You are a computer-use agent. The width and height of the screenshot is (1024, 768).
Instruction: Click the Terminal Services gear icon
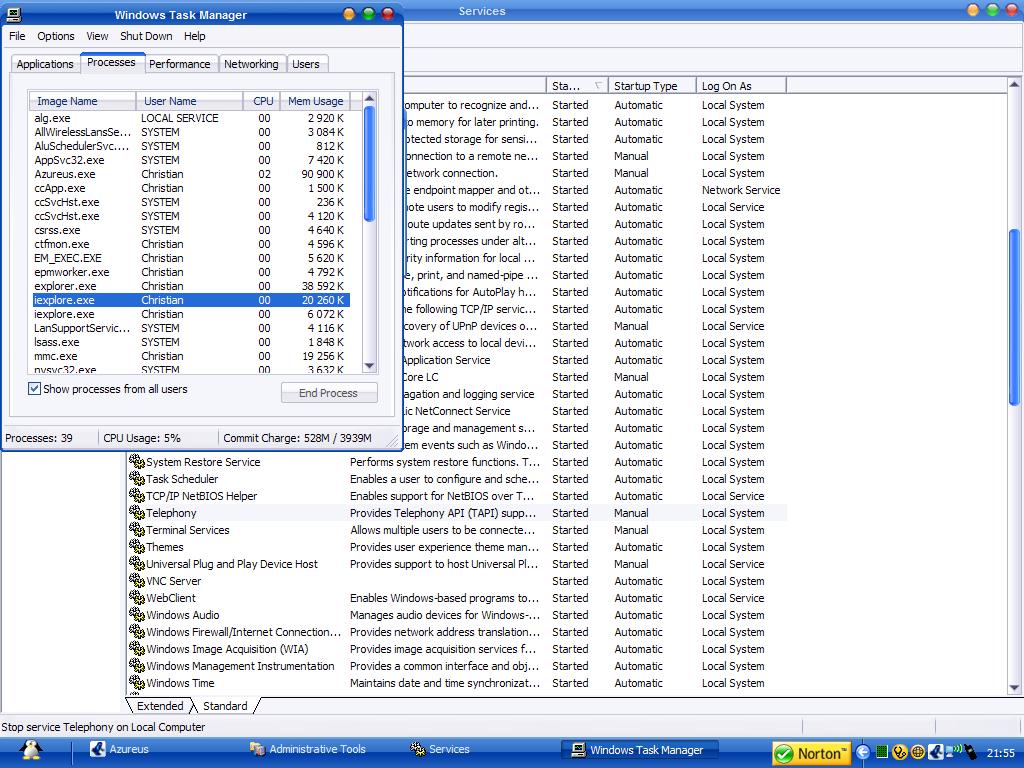(x=136, y=529)
